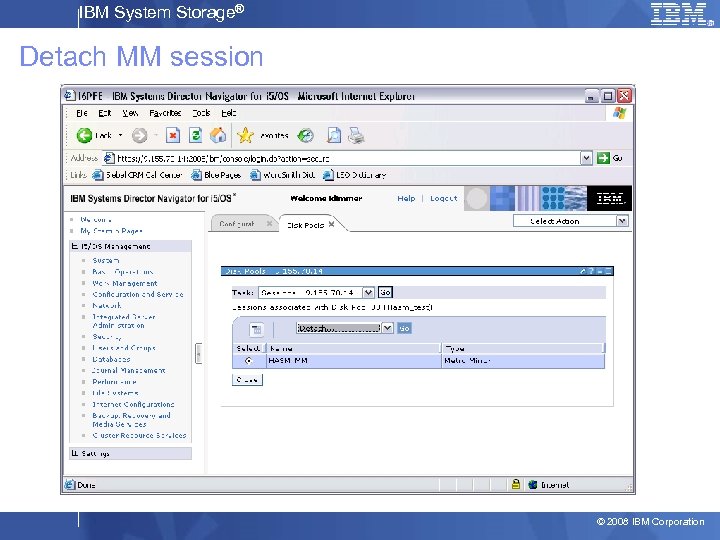720x540 pixels.
Task: Open the Home page house icon
Action: (218, 135)
